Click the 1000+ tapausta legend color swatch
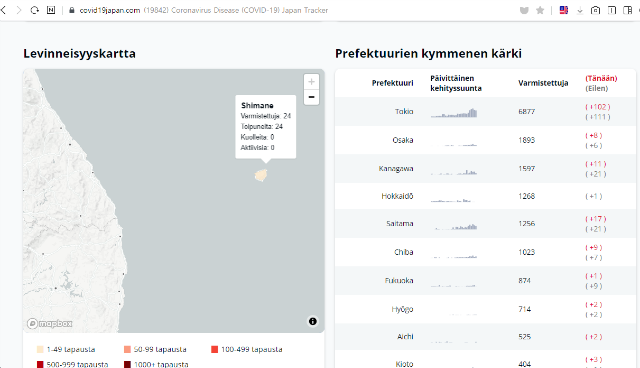Screen dimensions: 640x368 tap(127, 364)
